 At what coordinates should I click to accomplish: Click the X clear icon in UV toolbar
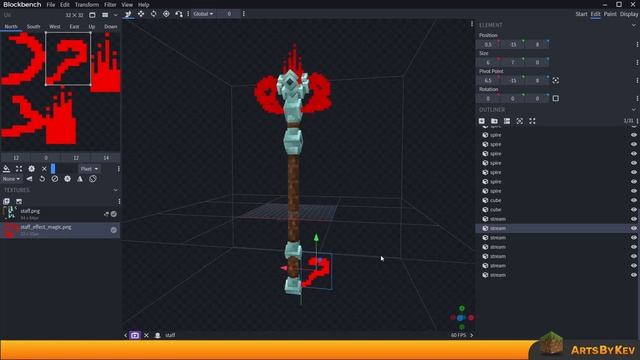[44, 169]
